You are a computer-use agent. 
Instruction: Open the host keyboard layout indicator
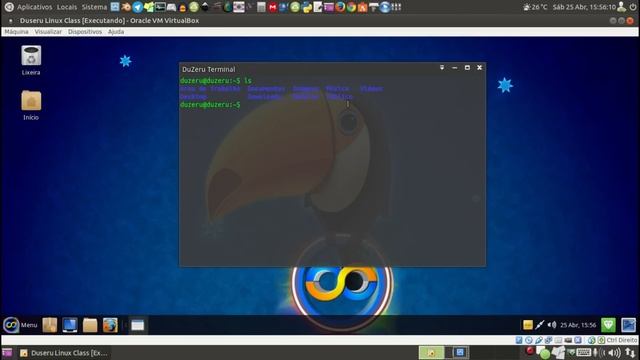(584, 352)
